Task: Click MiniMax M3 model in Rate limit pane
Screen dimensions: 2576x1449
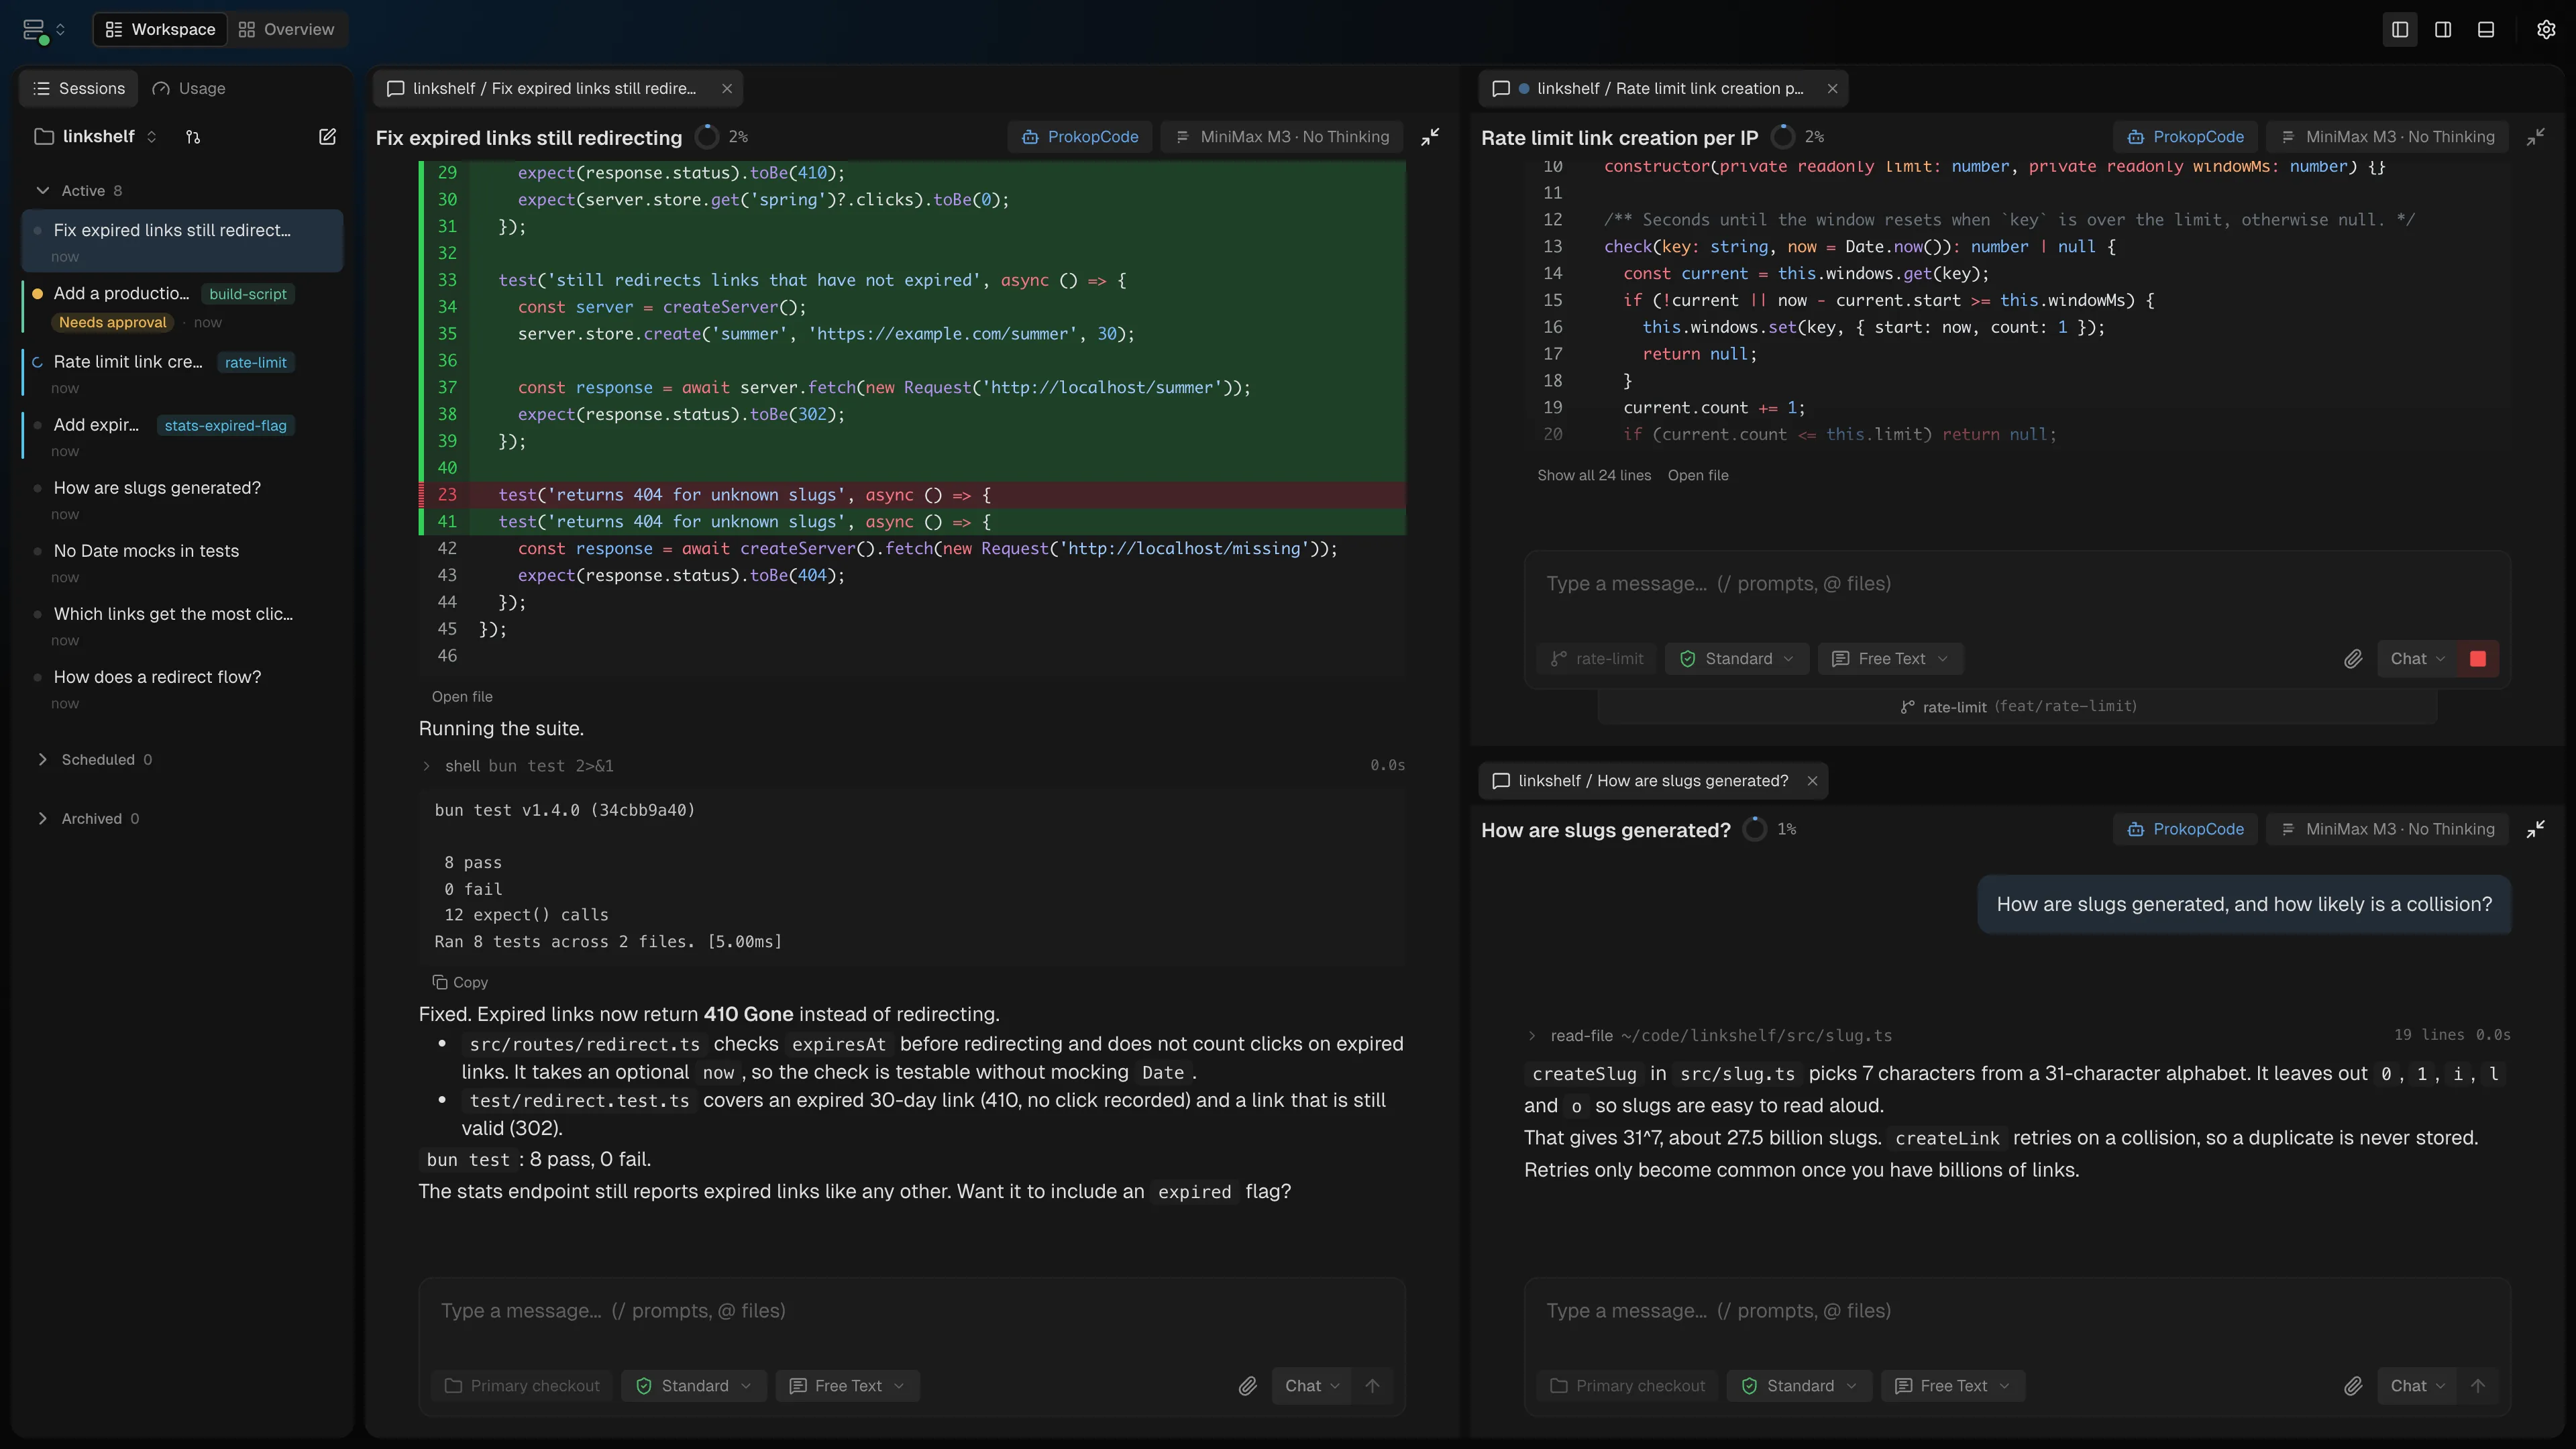Action: pos(2387,136)
